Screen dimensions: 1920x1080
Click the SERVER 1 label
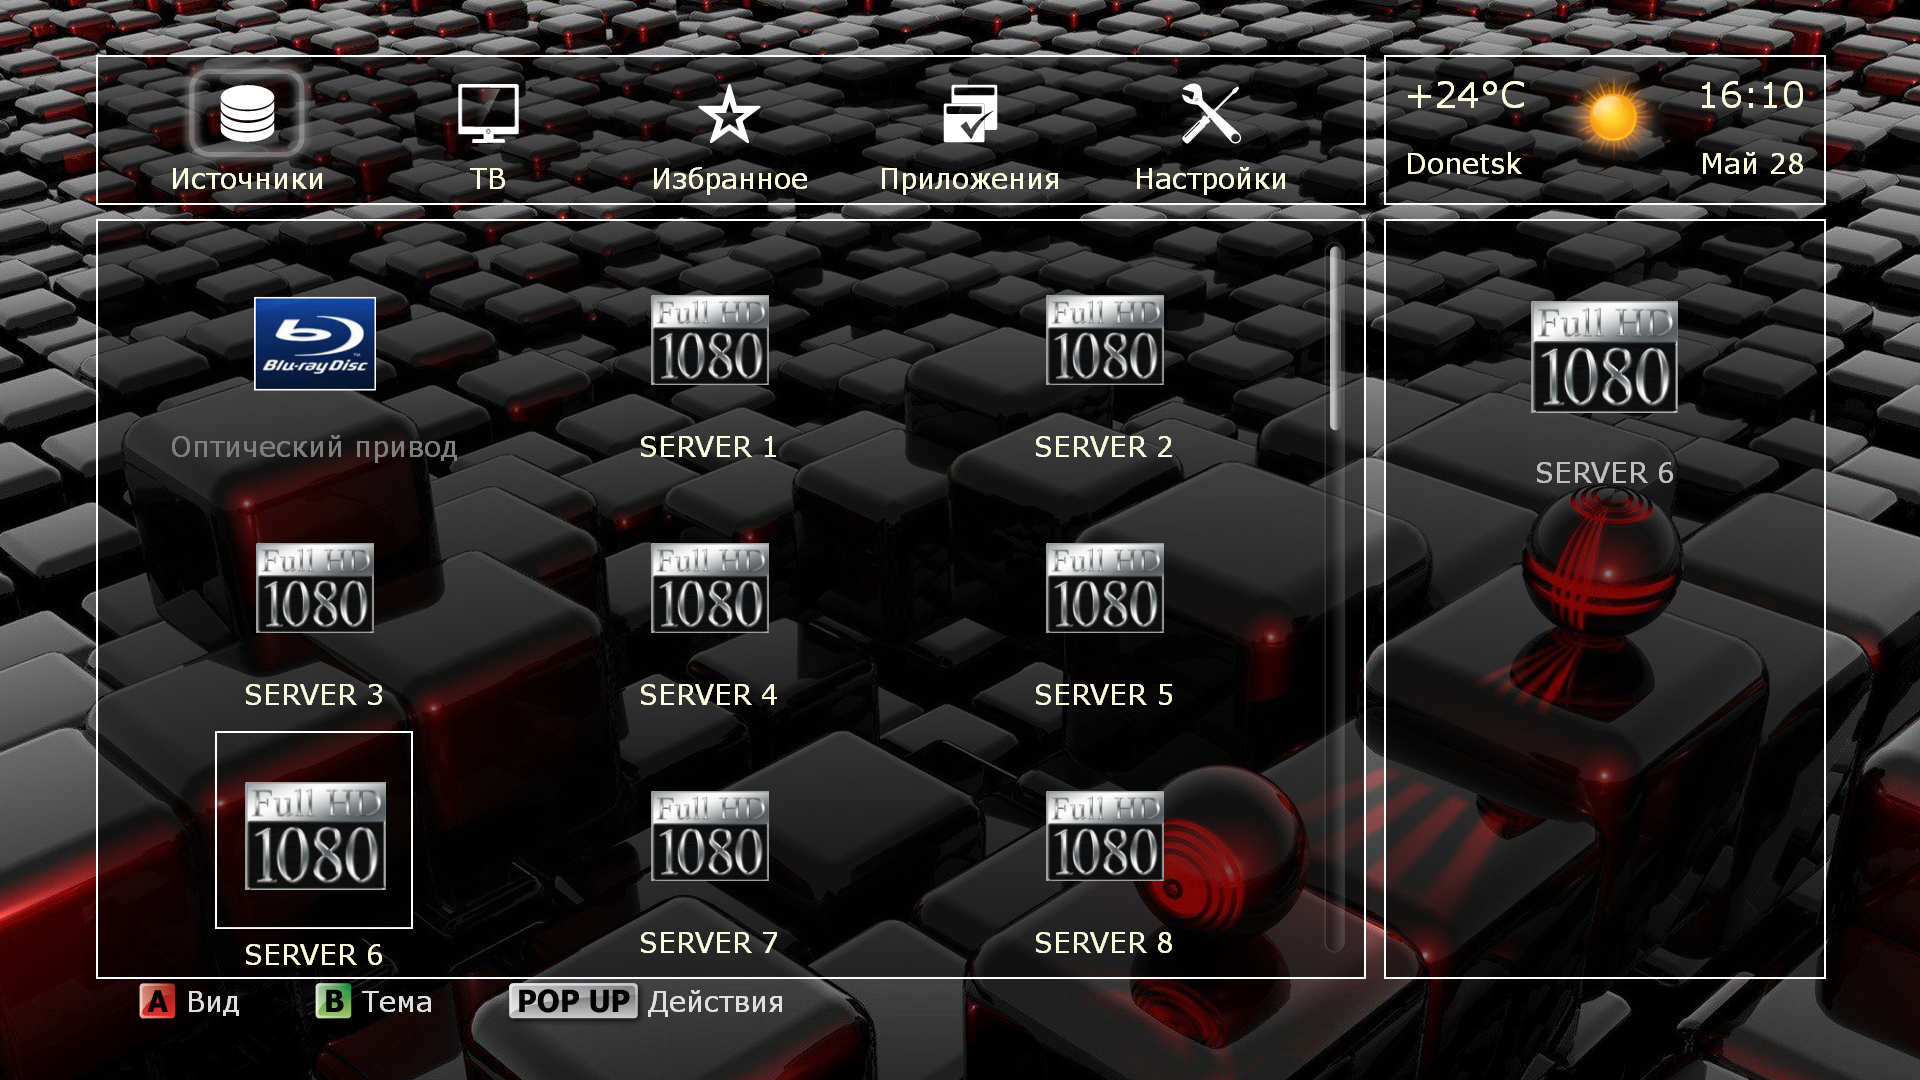click(708, 447)
